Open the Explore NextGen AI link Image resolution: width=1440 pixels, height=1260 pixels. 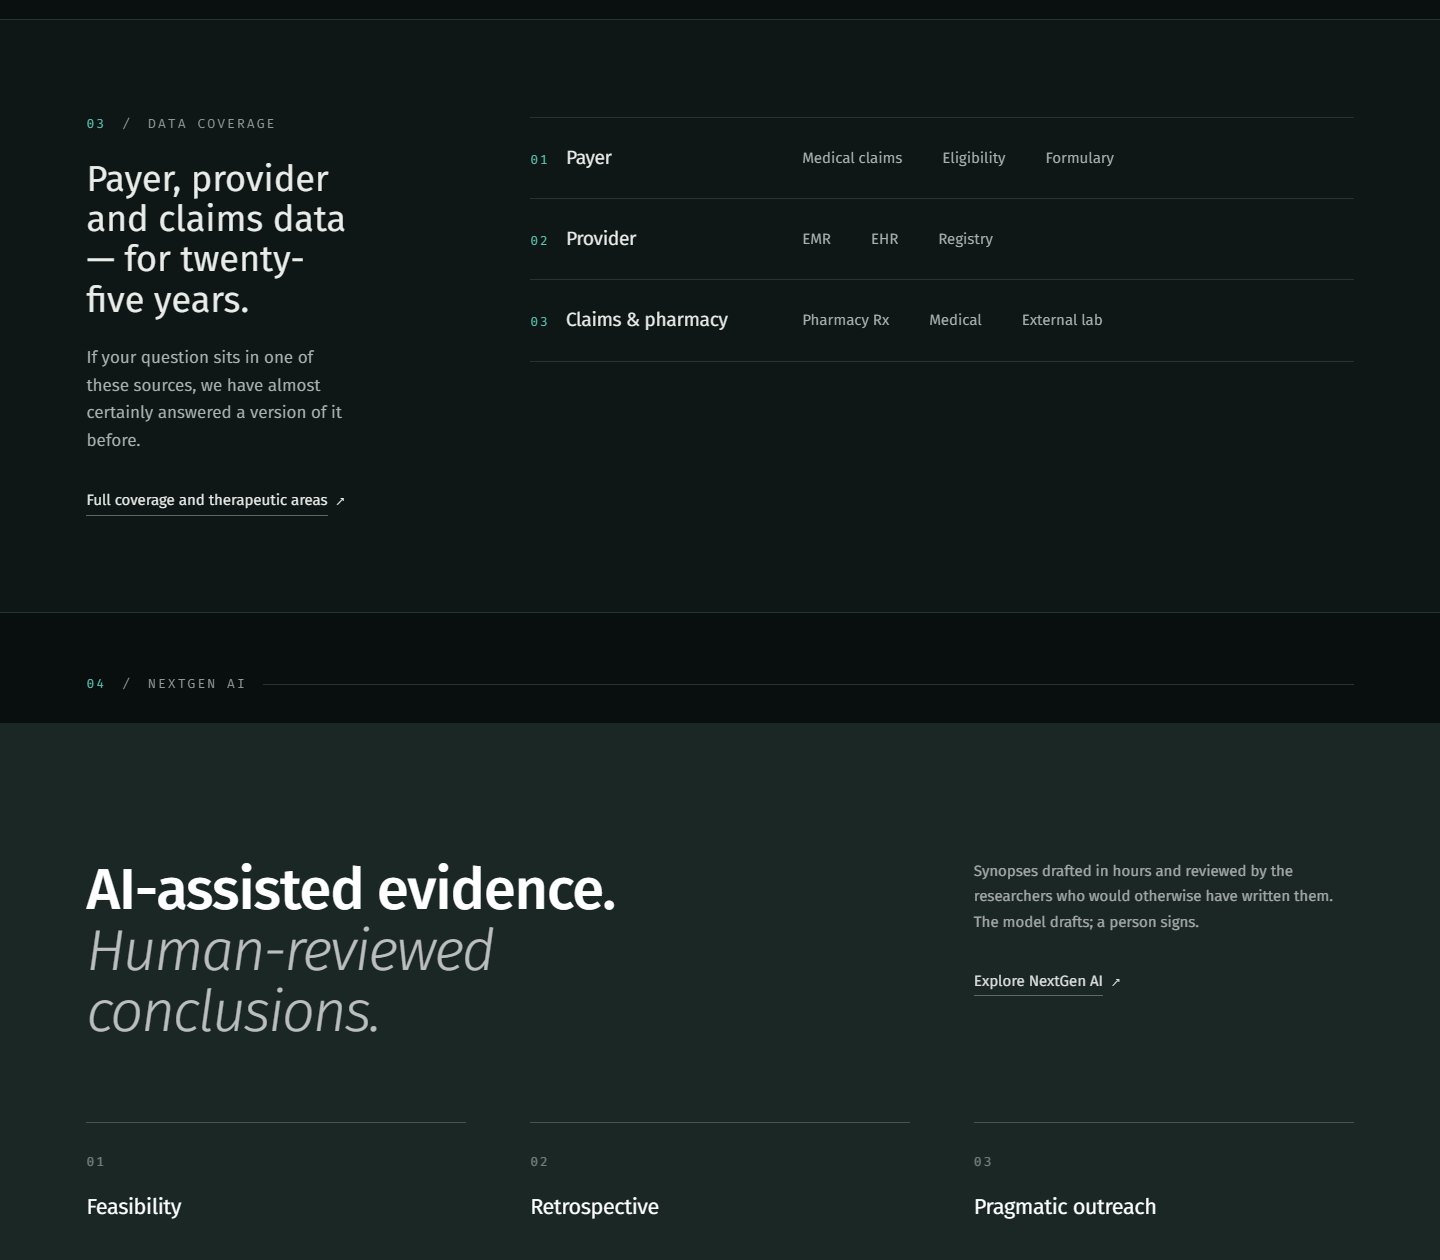point(1038,981)
